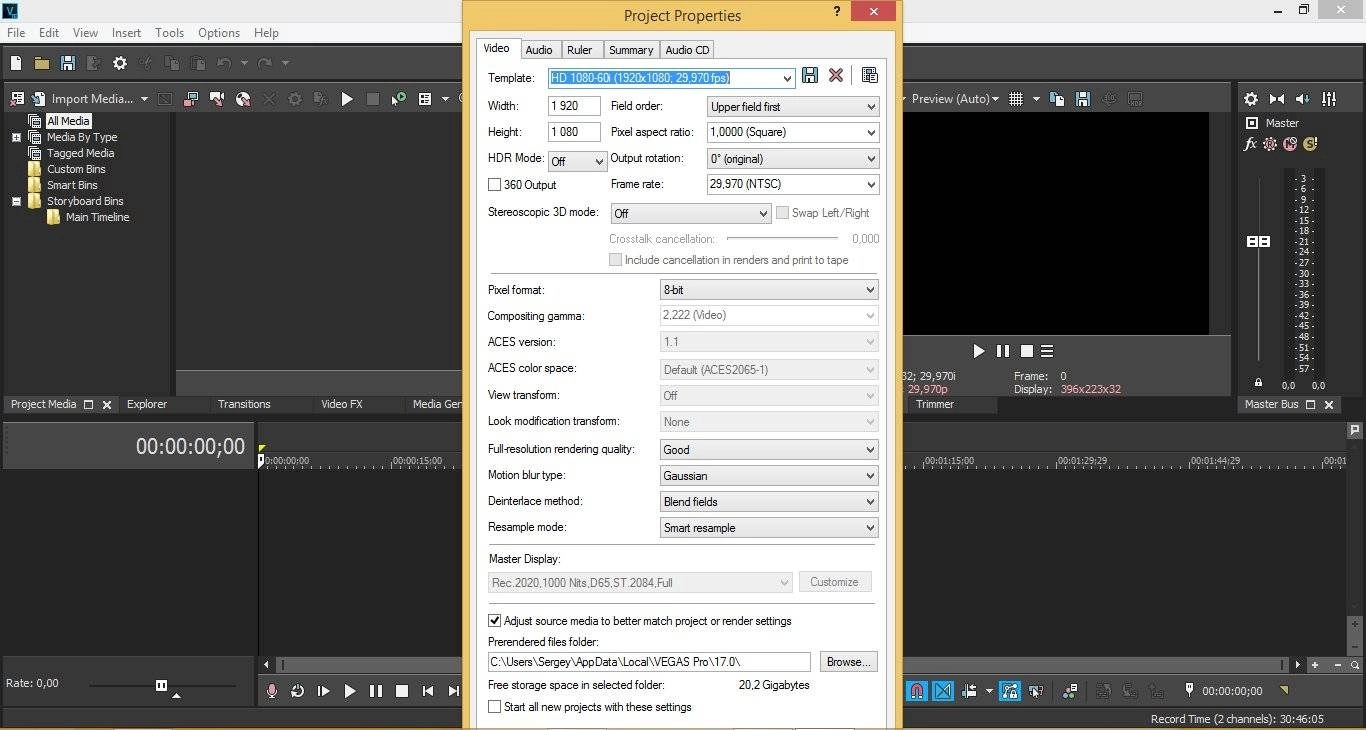
Task: Open the Stereoscopic 3D mode dropdown
Action: click(x=764, y=213)
